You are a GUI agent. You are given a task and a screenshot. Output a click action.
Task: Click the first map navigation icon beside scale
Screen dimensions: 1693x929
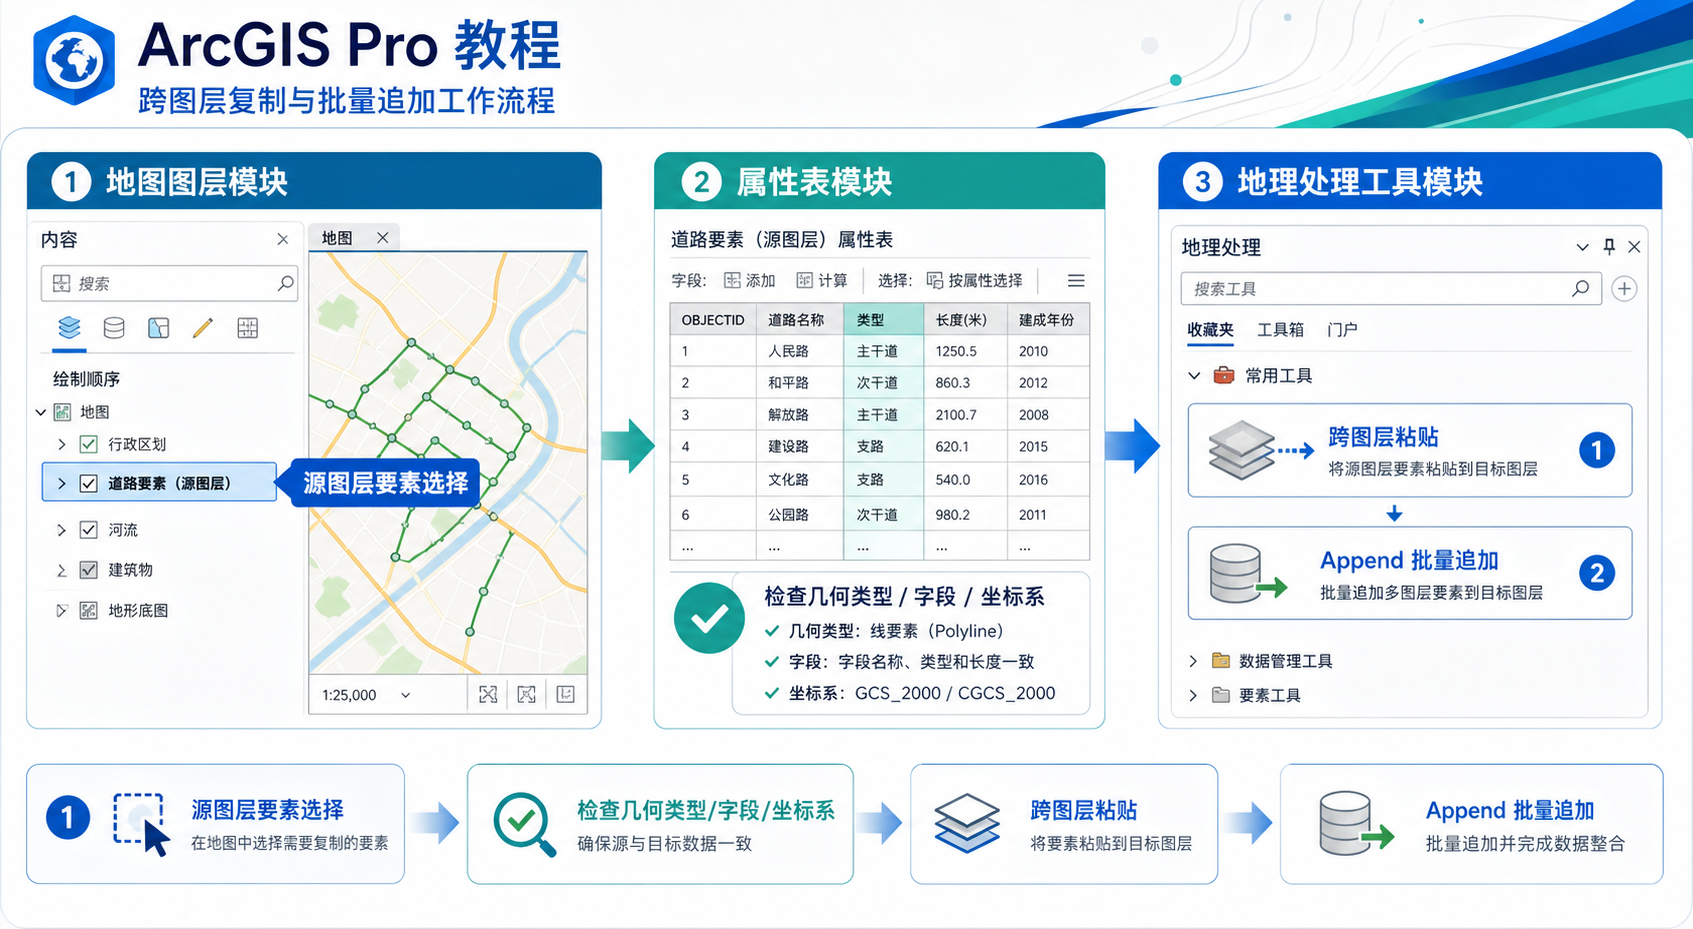click(488, 695)
